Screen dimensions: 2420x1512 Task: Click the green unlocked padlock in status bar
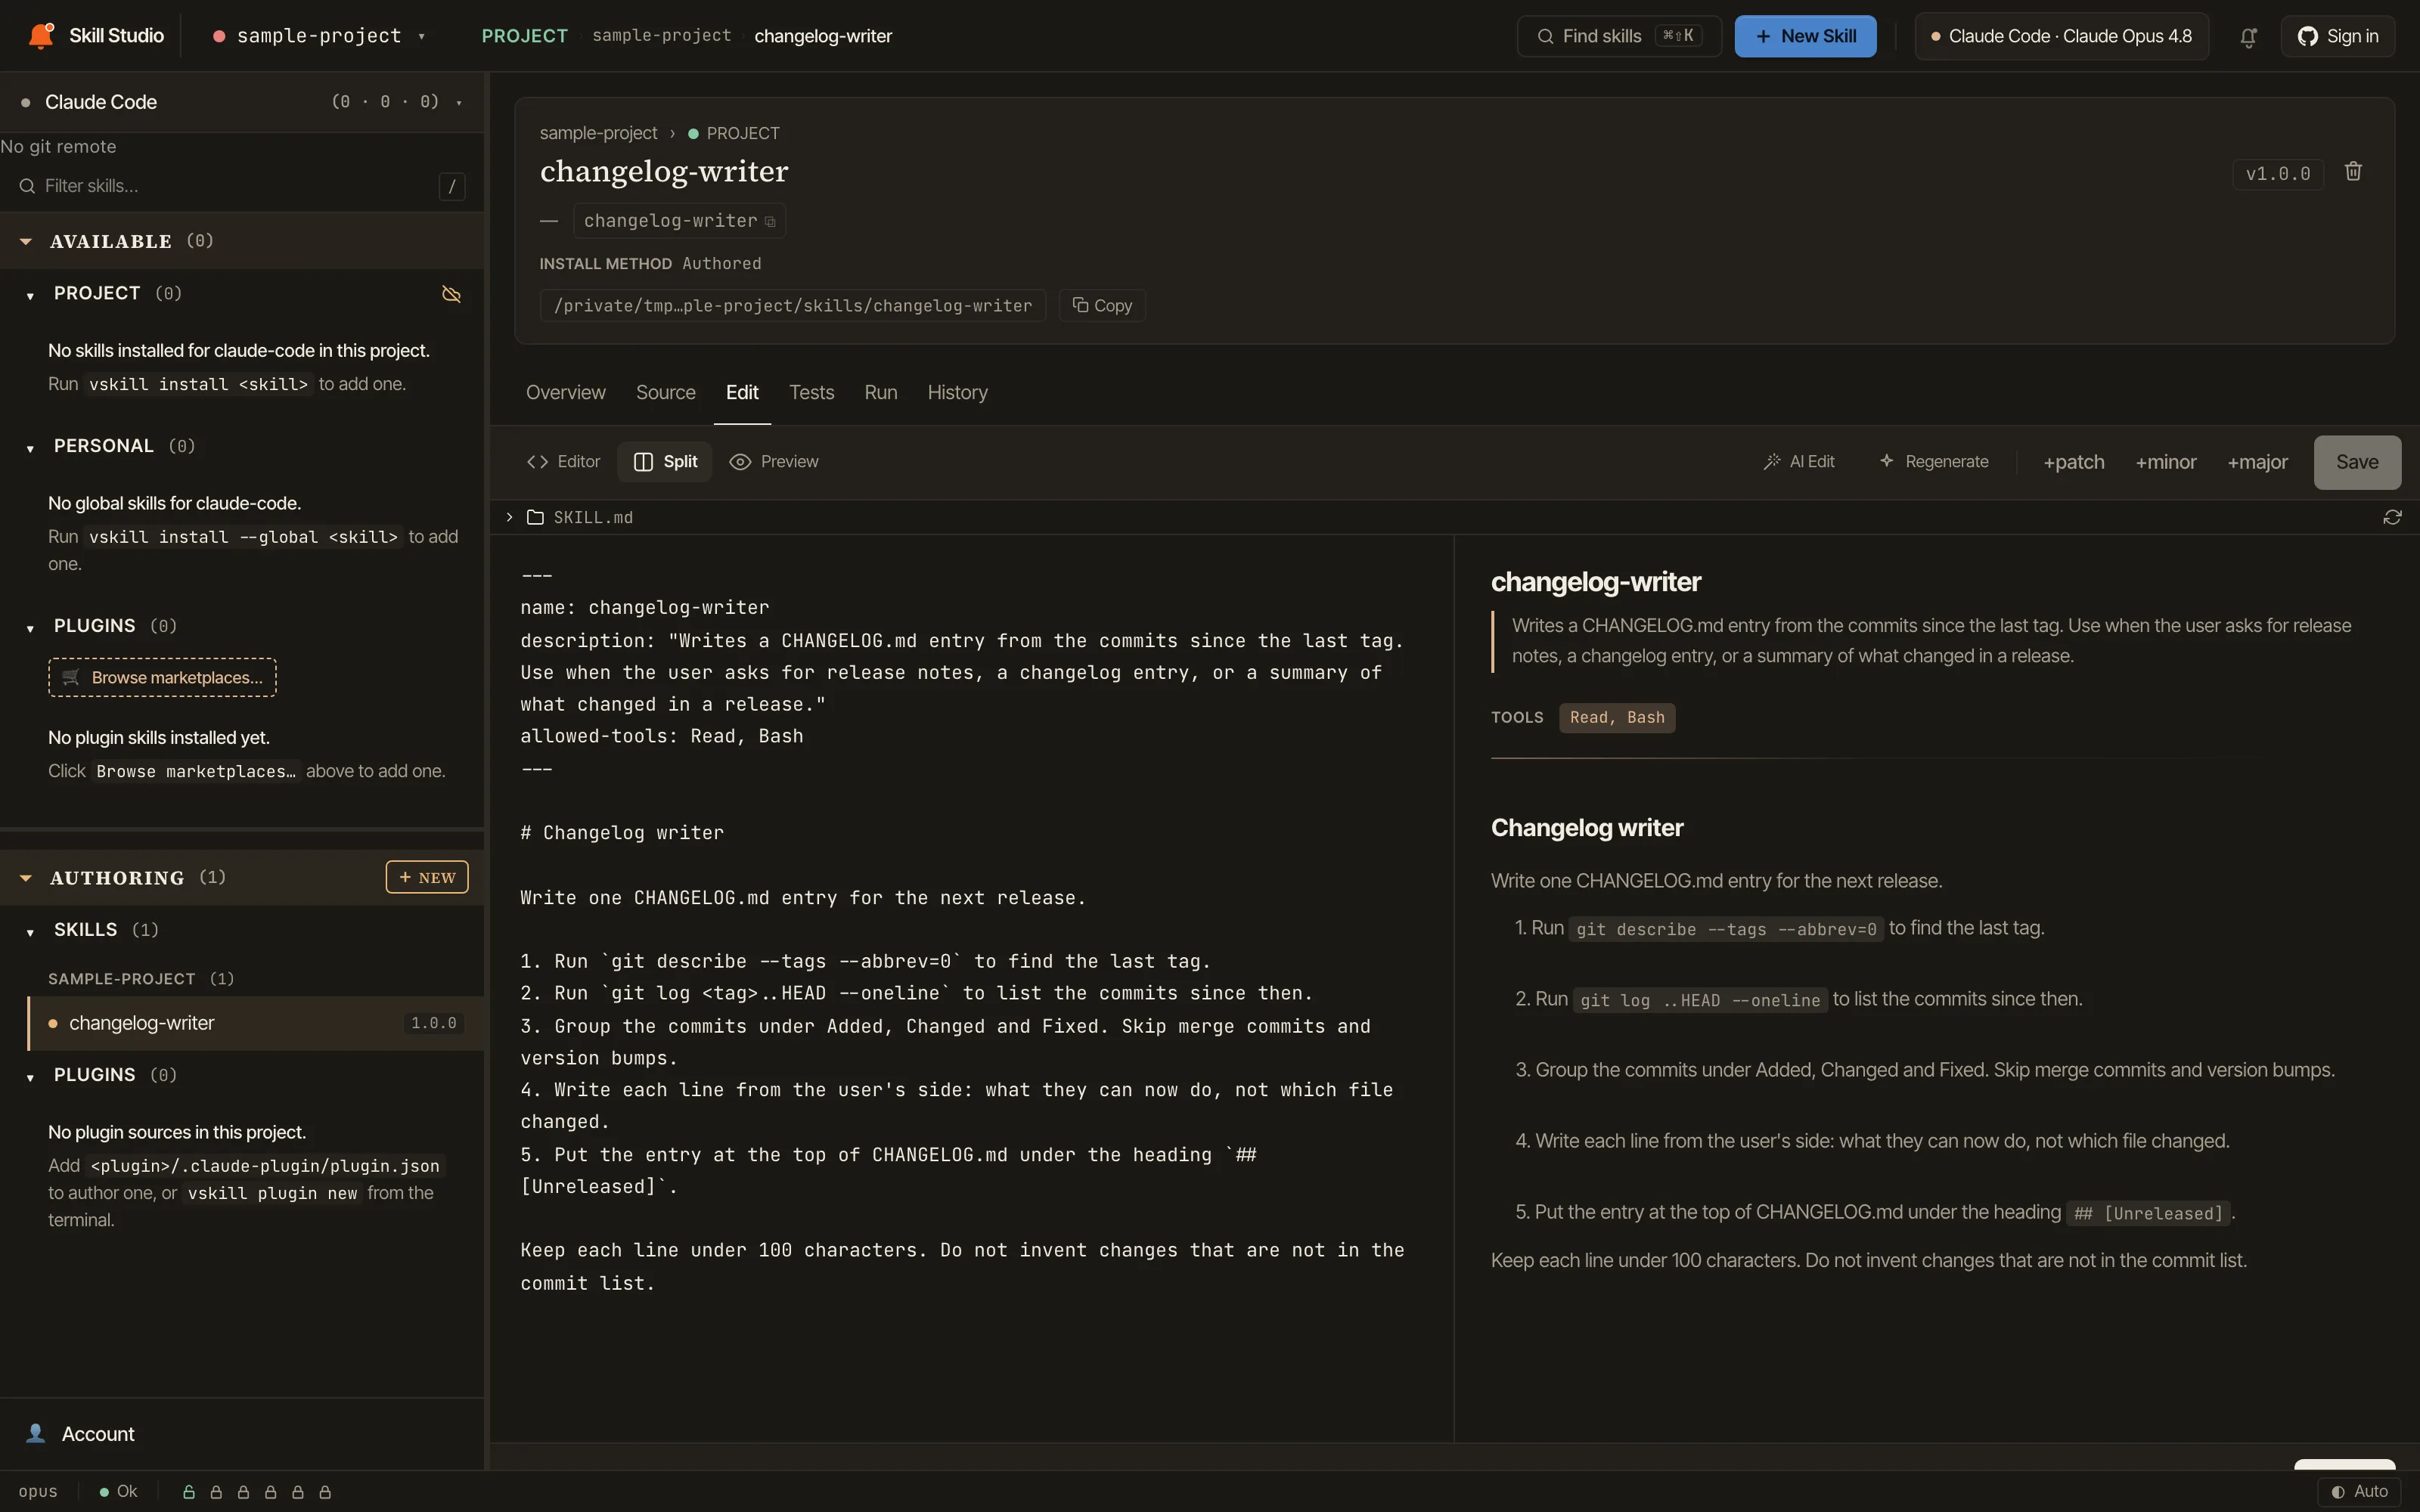[x=188, y=1492]
